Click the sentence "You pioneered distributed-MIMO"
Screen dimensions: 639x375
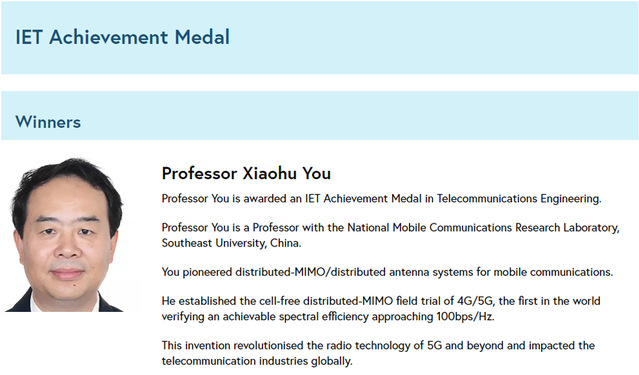click(x=387, y=272)
